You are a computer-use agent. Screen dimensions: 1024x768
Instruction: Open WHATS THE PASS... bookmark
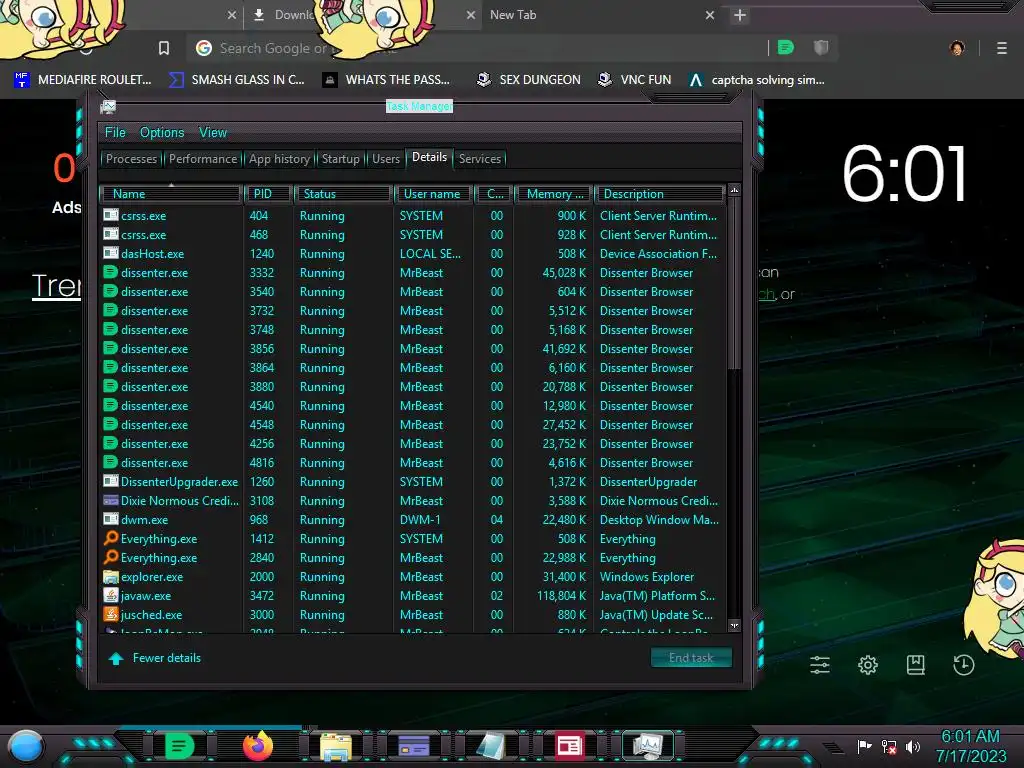386,80
